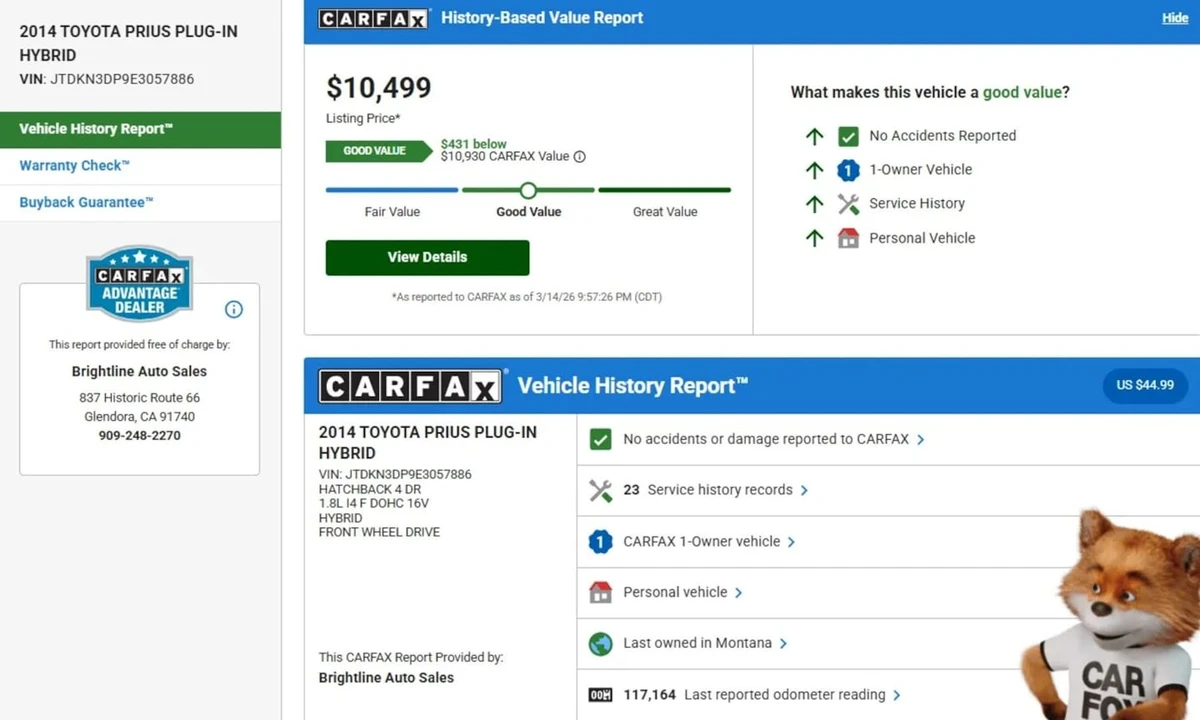Screen dimensions: 1200x720
Task: Click the CARFAX Value info icon
Action: pos(580,156)
